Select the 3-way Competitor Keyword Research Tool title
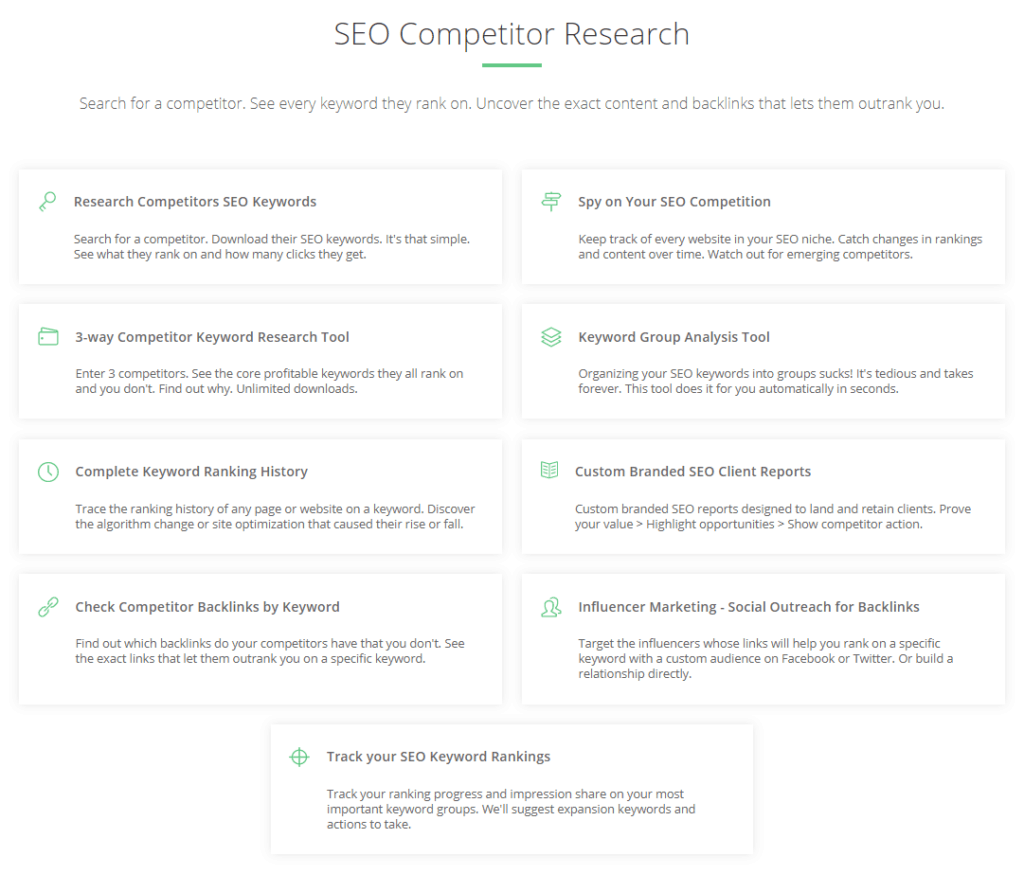1024x874 pixels. point(212,337)
